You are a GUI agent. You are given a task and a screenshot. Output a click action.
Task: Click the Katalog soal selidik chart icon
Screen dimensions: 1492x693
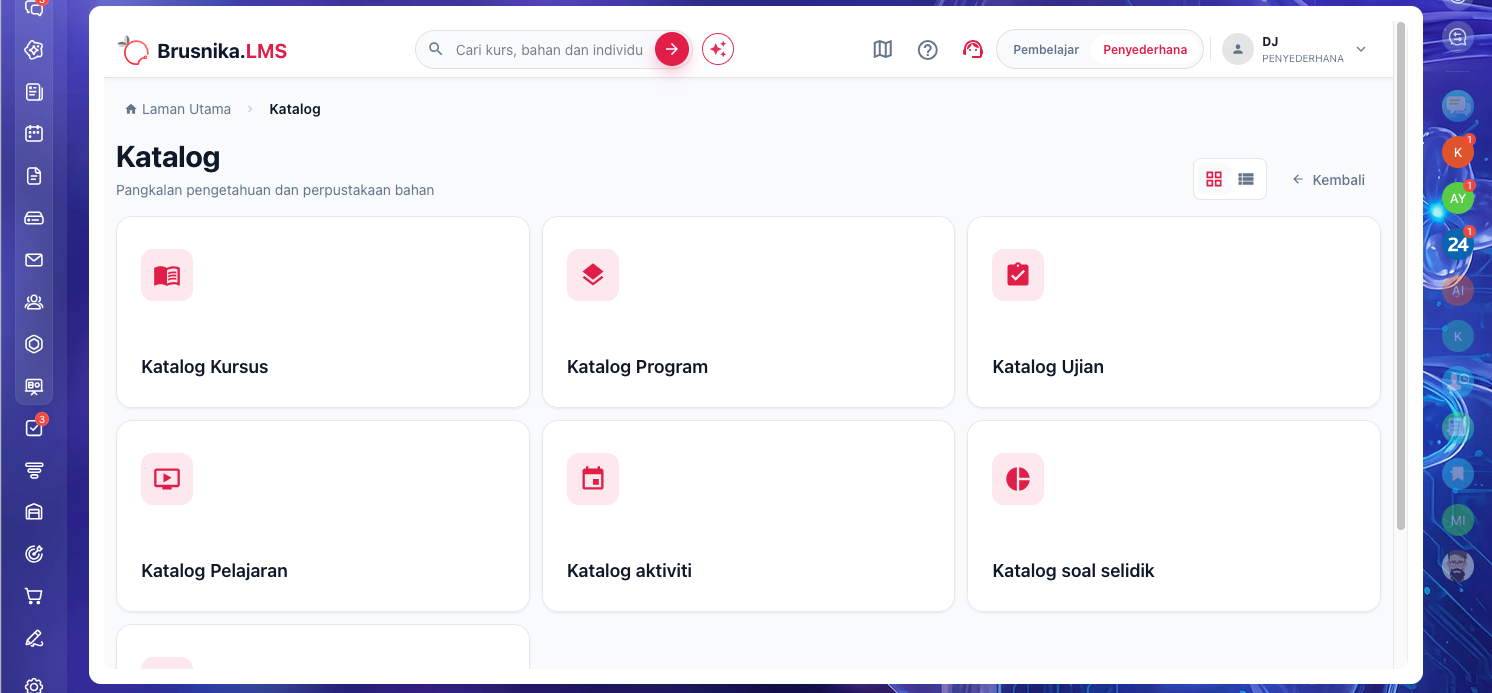[1018, 479]
